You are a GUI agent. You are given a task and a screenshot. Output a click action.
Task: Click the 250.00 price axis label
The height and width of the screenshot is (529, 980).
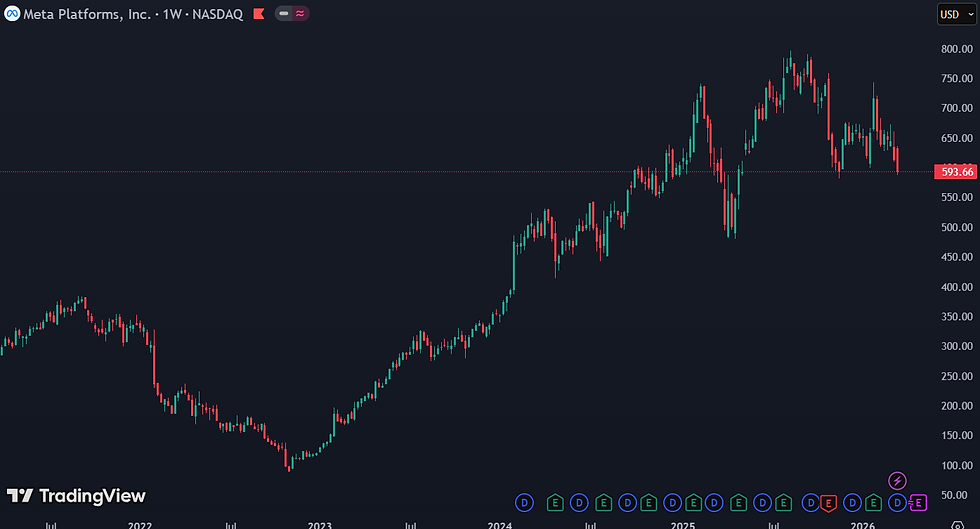click(957, 376)
